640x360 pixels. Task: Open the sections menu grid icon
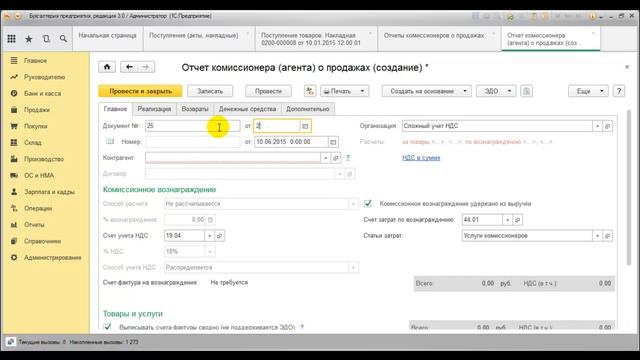[11, 39]
